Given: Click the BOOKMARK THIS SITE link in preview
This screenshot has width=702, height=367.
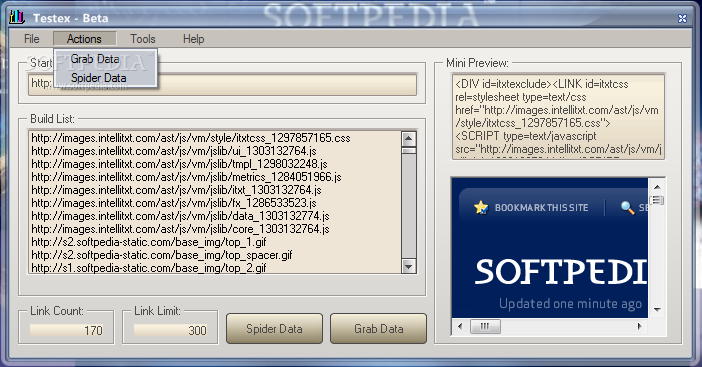Looking at the screenshot, I should pos(541,208).
